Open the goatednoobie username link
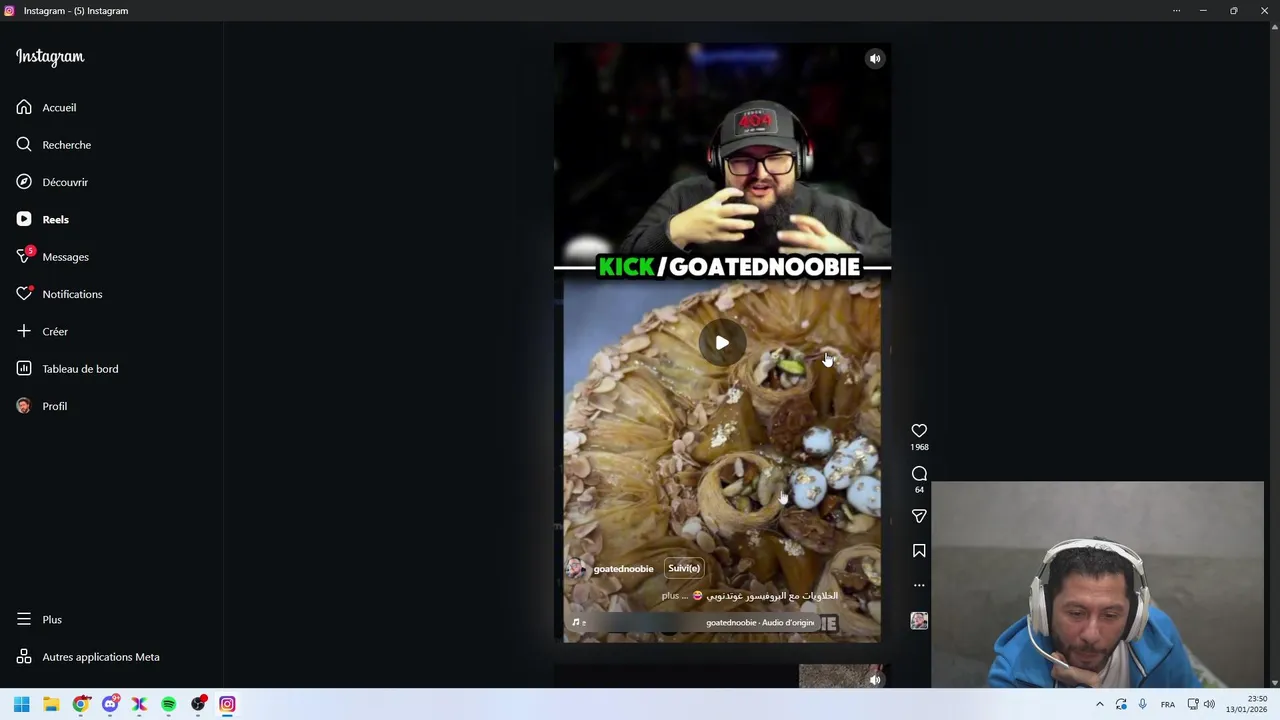The image size is (1280, 720). point(623,569)
